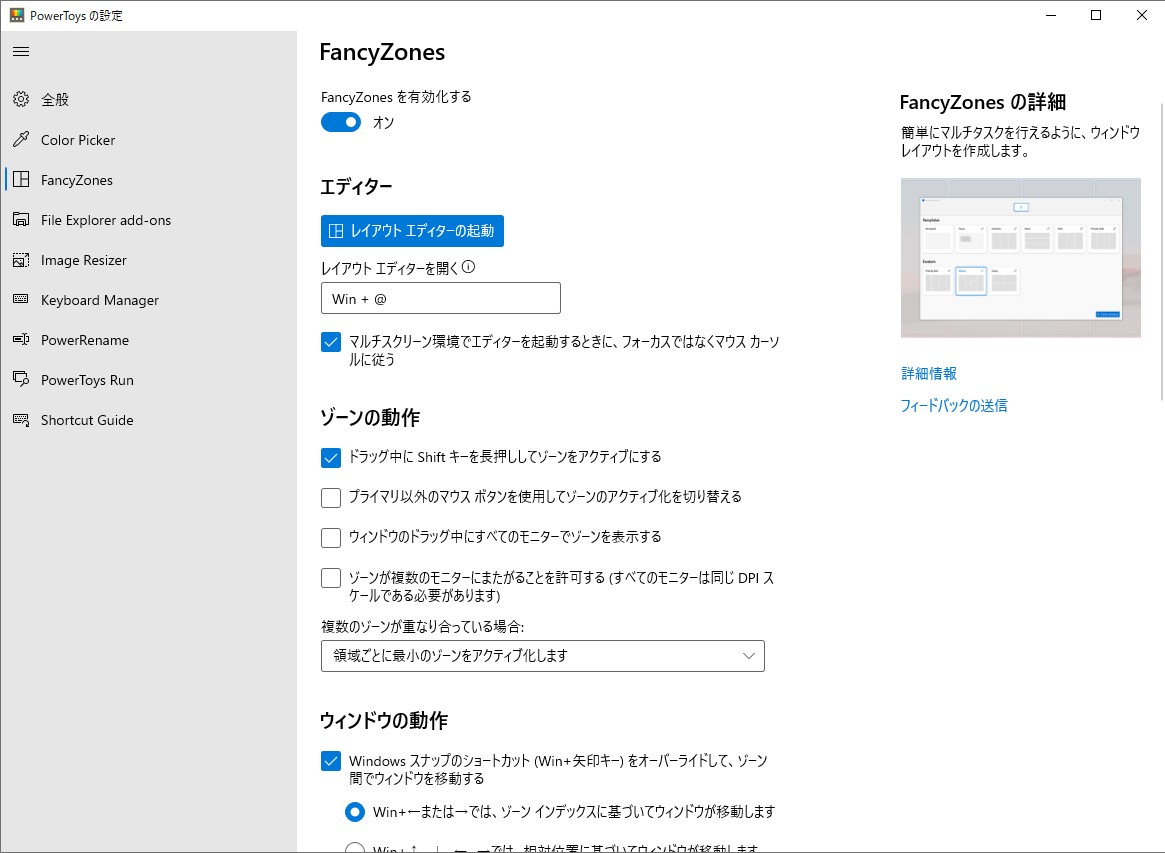Screen dimensions: 1165x853
Task: Open Color Picker settings
Action: pyautogui.click(x=77, y=140)
